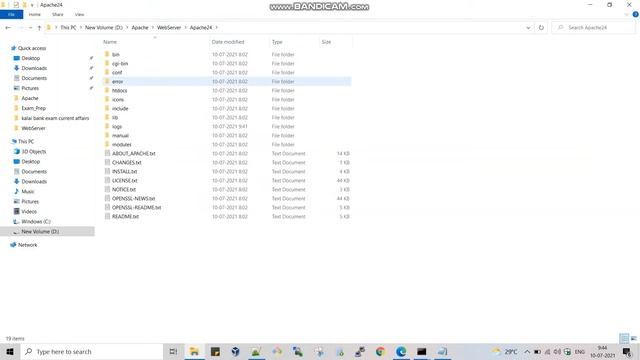The image size is (640, 360).
Task: Open the logs folder
Action: click(117, 127)
